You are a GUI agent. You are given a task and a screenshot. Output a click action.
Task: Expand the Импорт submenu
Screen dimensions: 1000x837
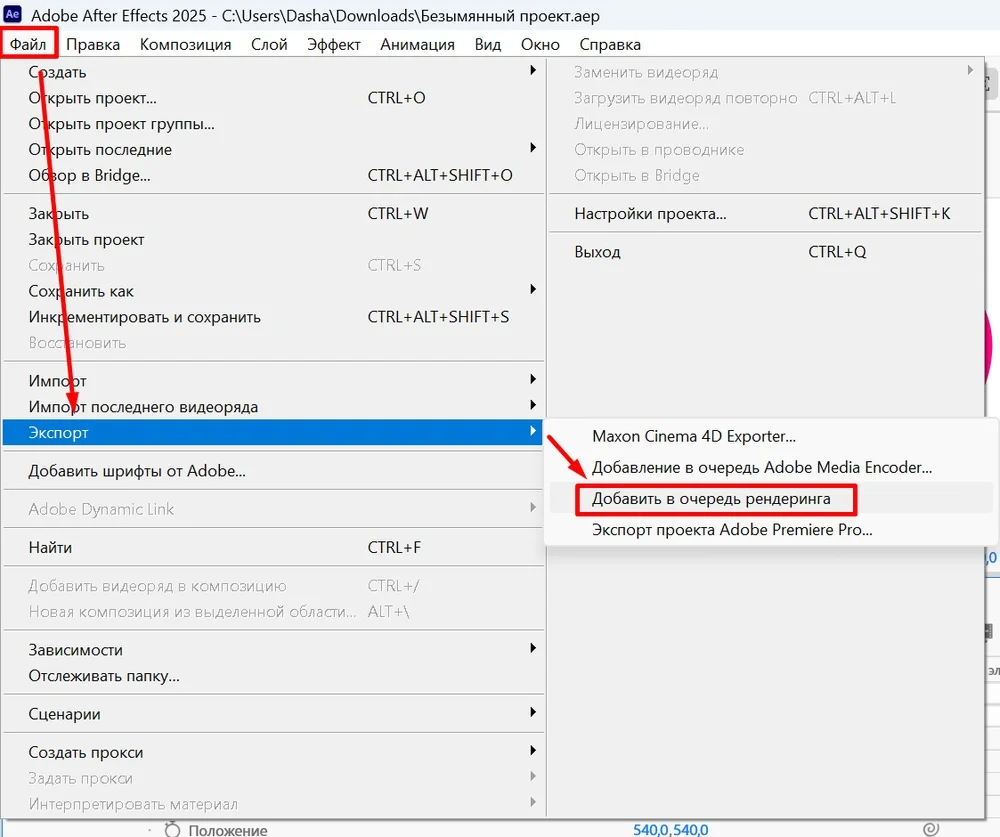coord(533,381)
